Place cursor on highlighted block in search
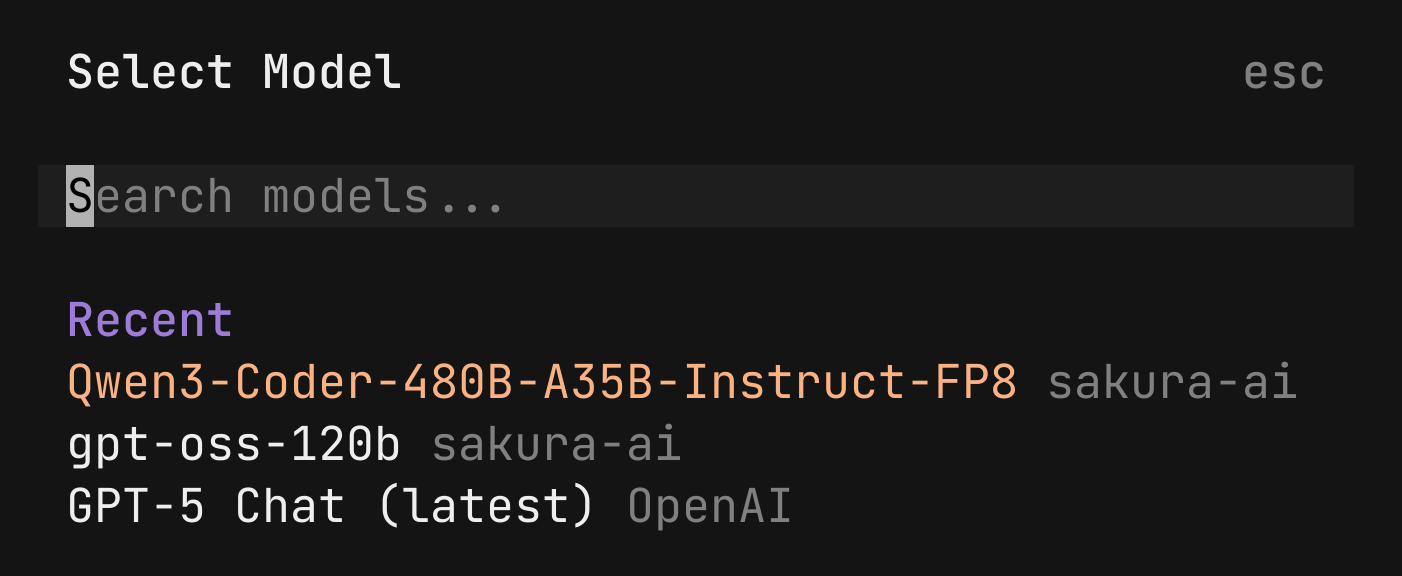Viewport: 1402px width, 576px height. pos(80,196)
